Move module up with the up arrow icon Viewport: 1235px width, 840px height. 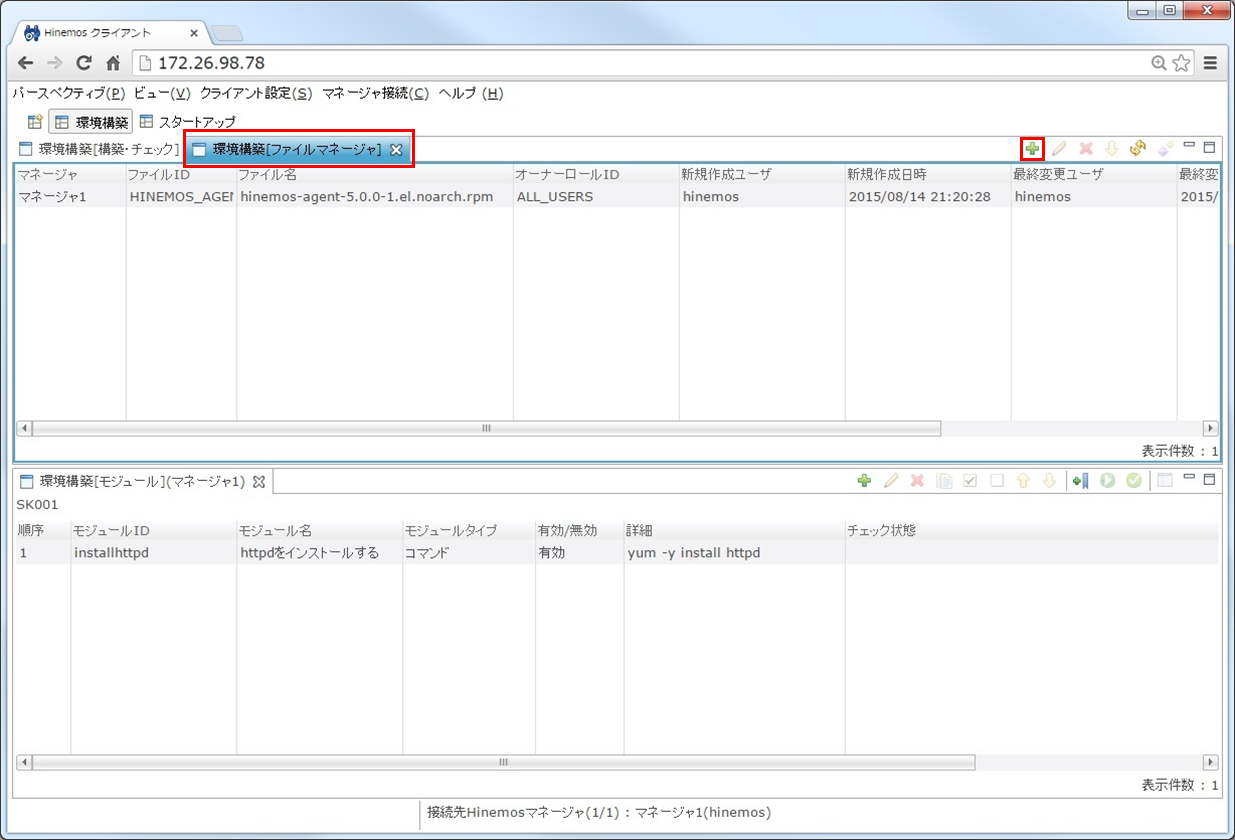pyautogui.click(x=1022, y=481)
